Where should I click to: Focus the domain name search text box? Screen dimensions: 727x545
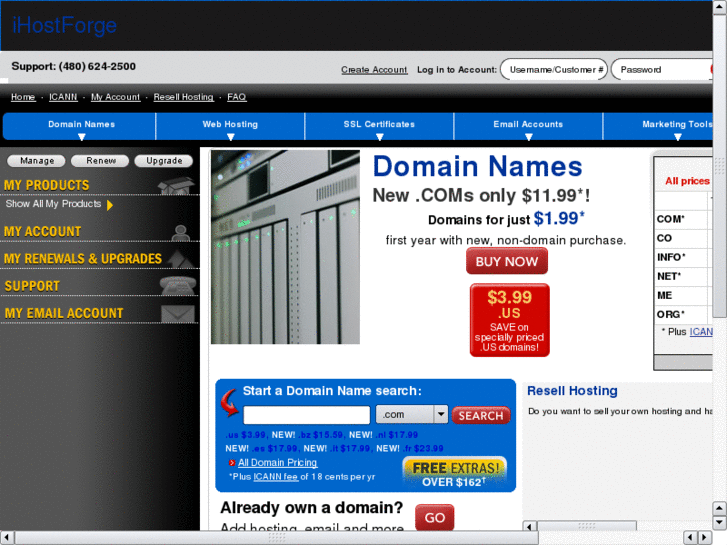306,415
